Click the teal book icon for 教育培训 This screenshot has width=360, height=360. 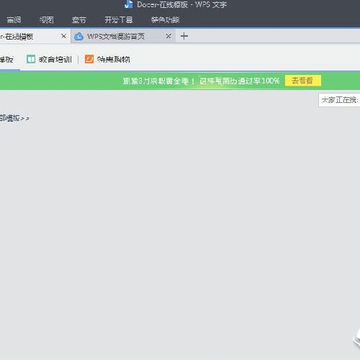[31, 59]
